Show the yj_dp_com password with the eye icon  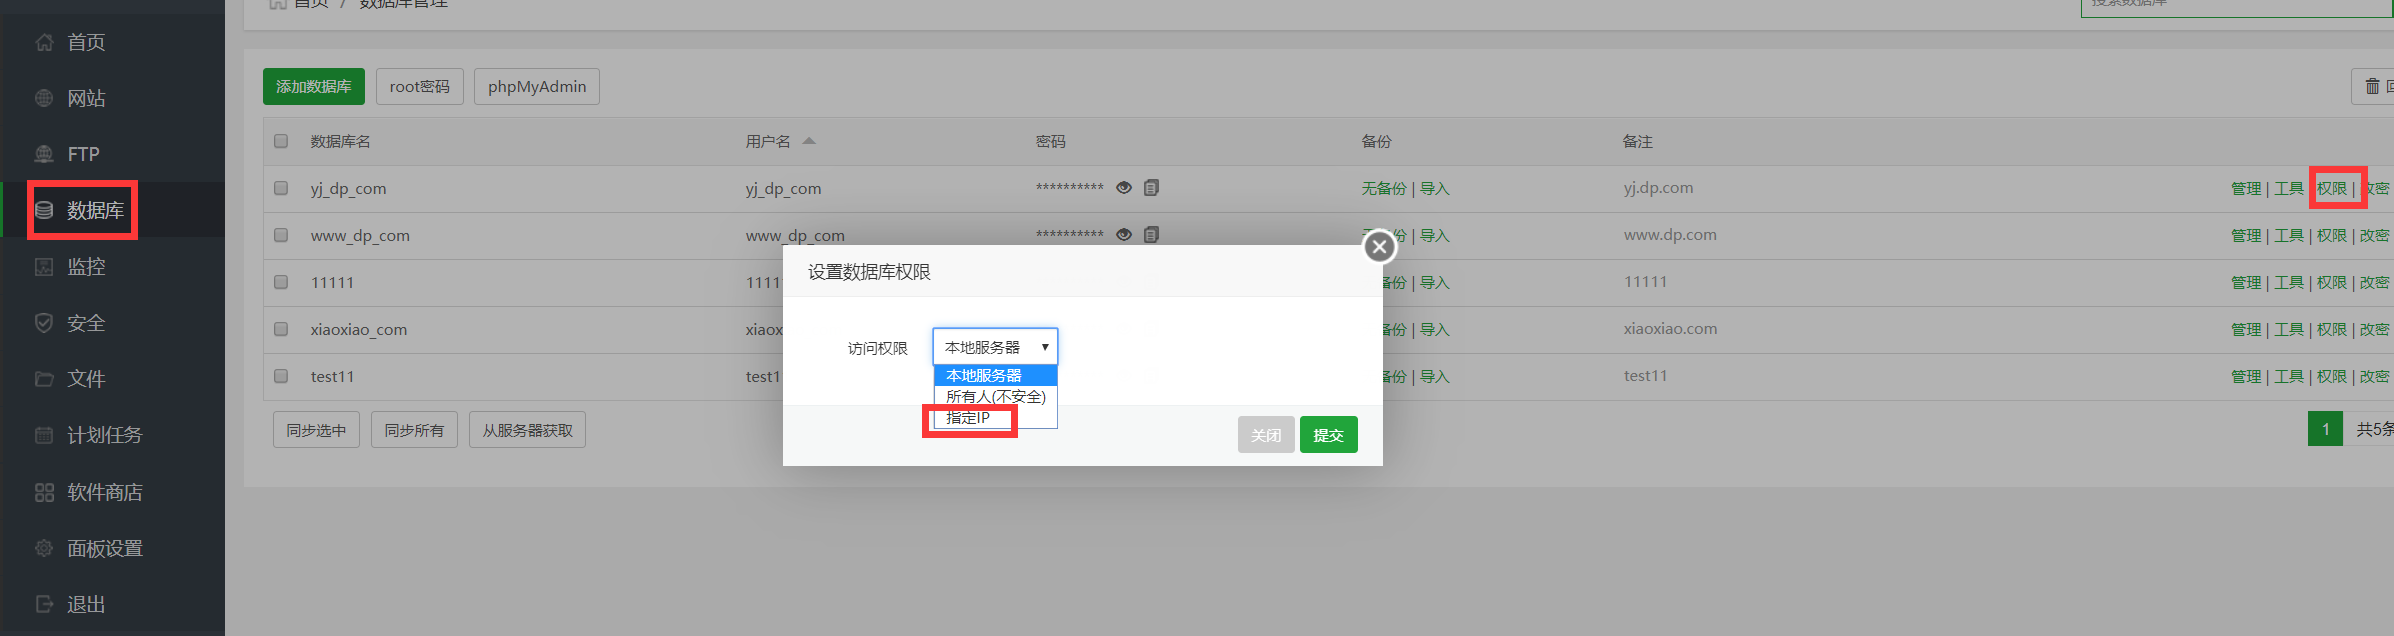click(1124, 188)
